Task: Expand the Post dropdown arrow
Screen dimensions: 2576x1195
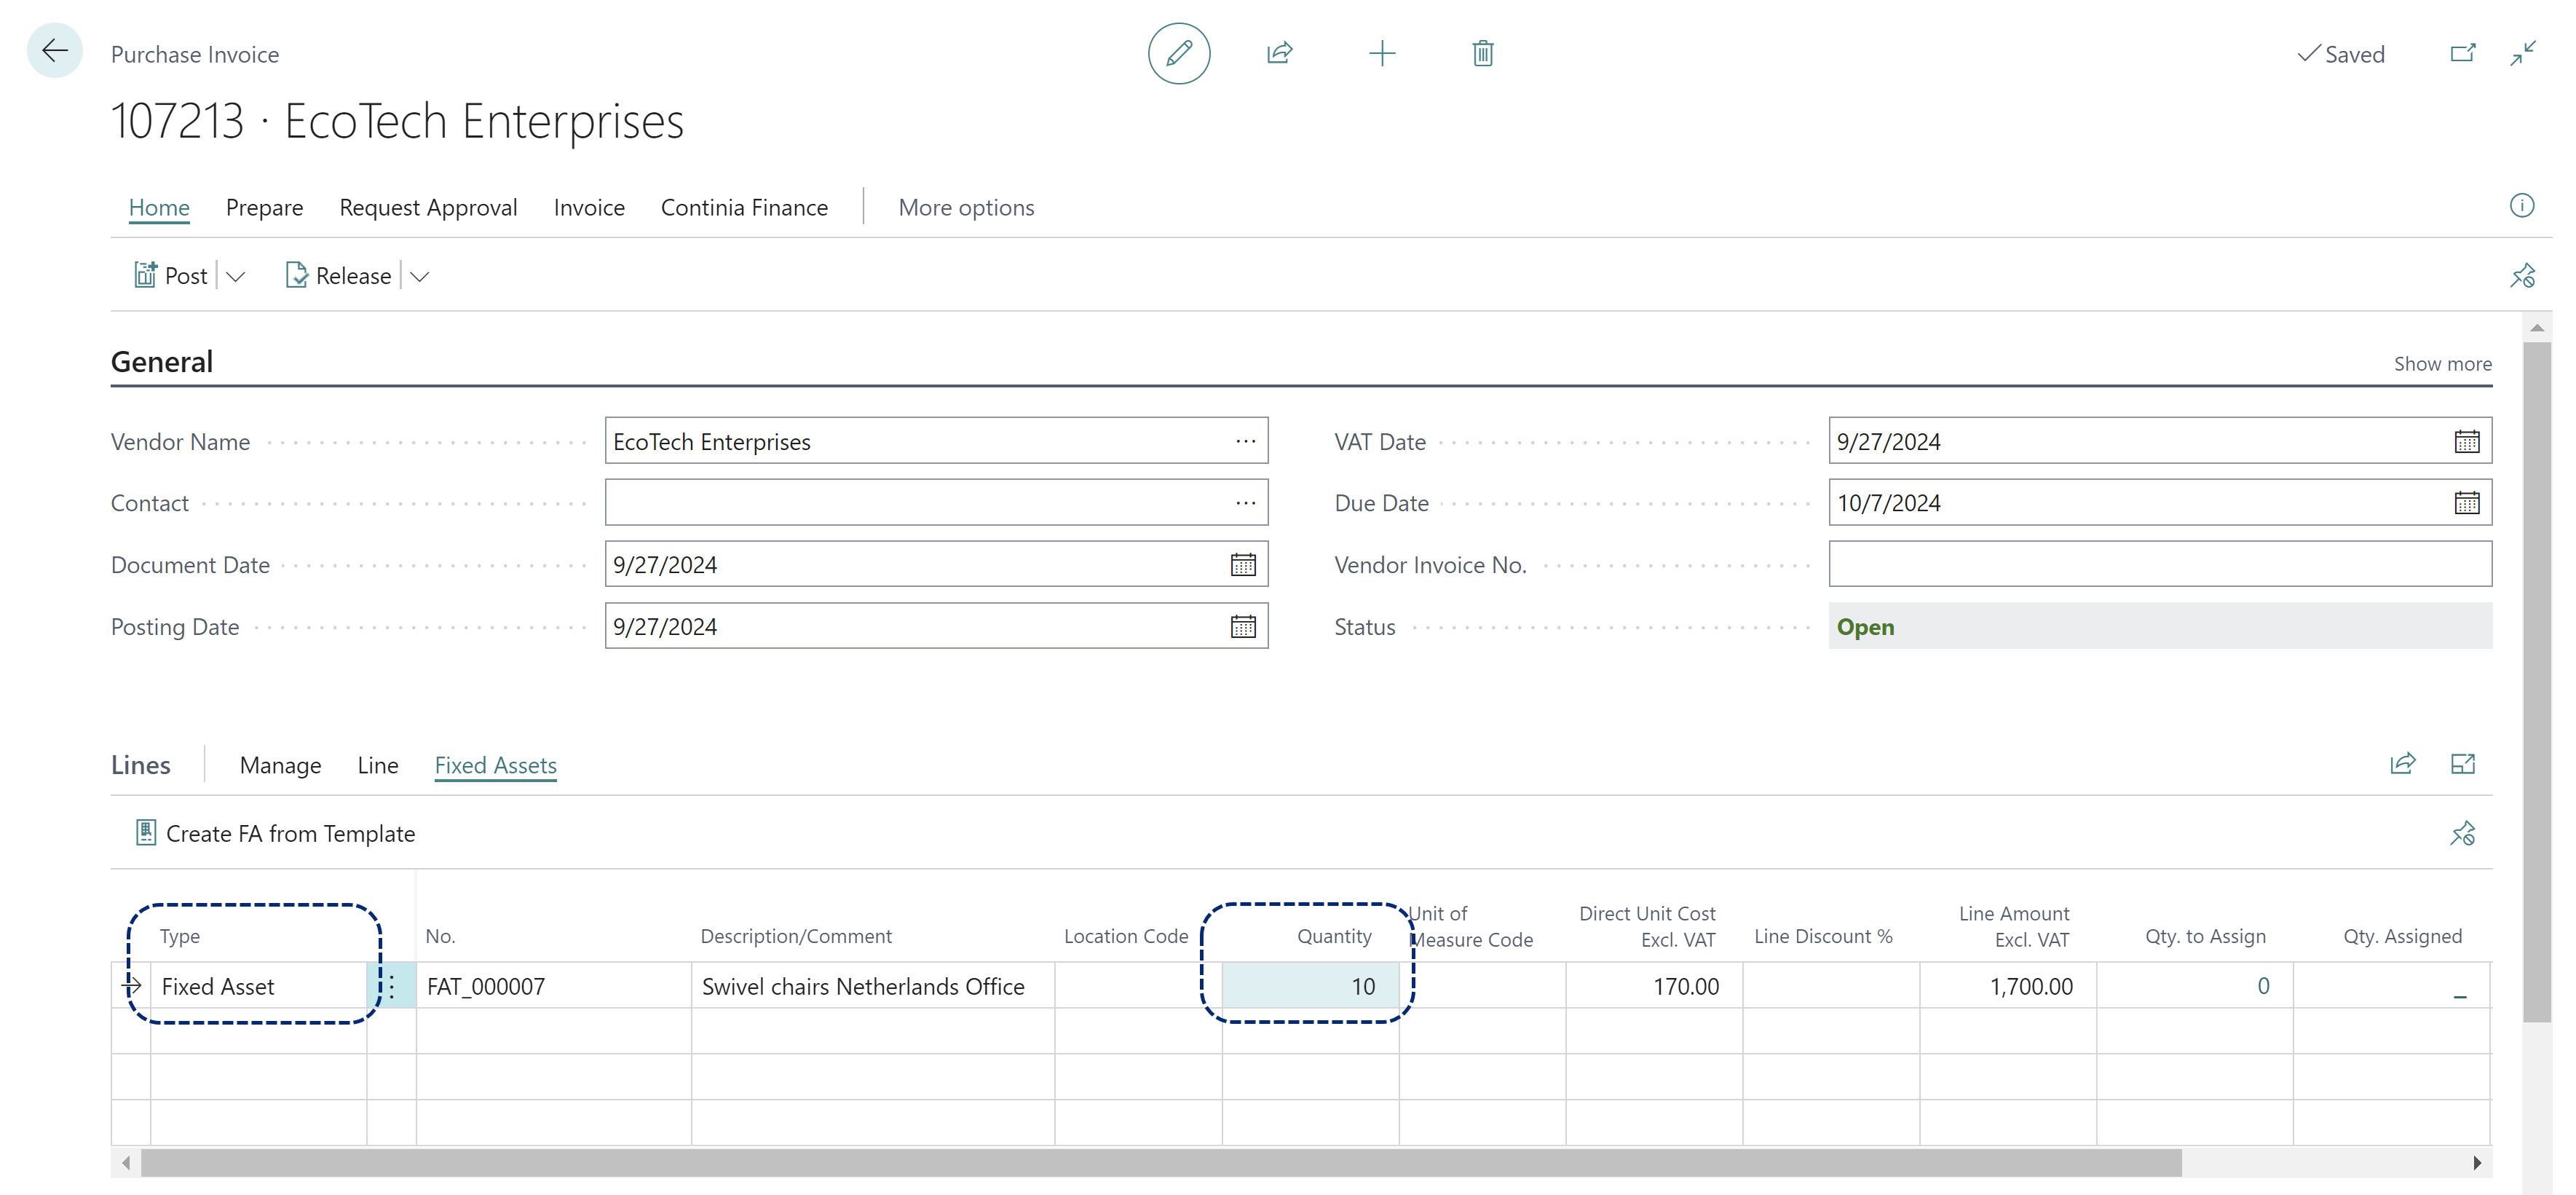Action: (235, 275)
